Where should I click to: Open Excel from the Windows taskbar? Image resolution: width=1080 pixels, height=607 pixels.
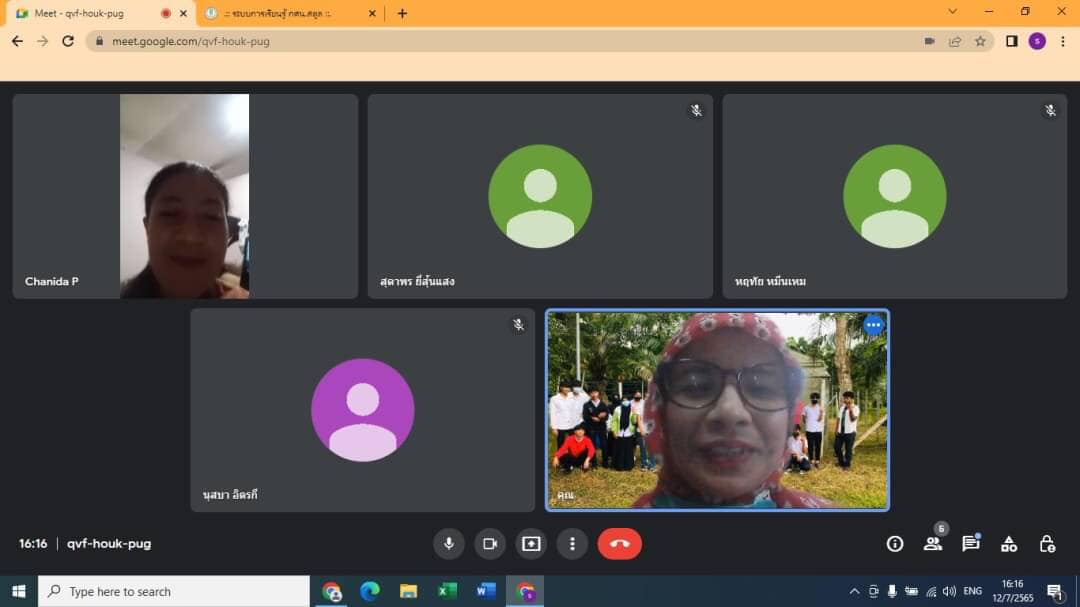coord(447,591)
